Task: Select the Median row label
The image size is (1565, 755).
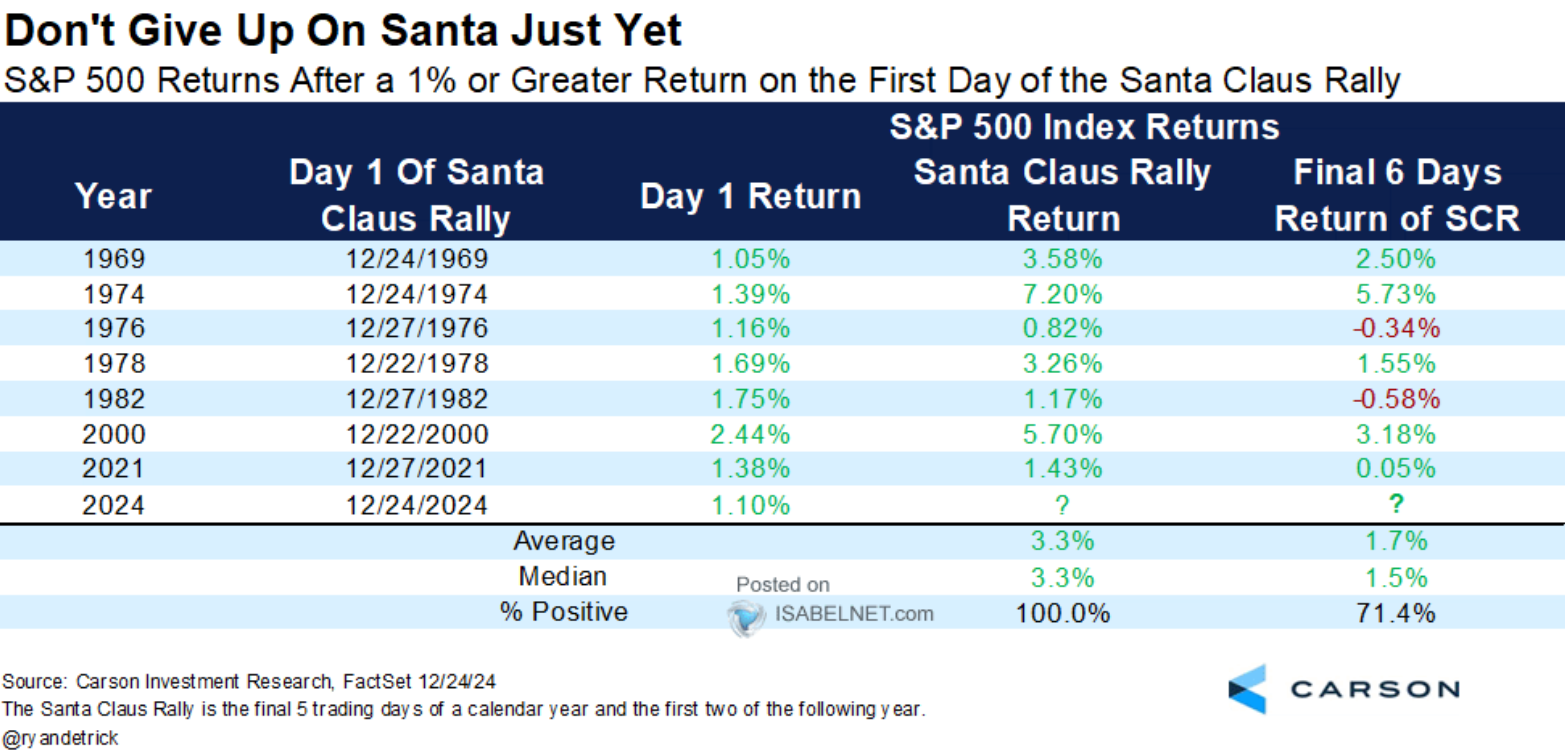Action: (563, 576)
